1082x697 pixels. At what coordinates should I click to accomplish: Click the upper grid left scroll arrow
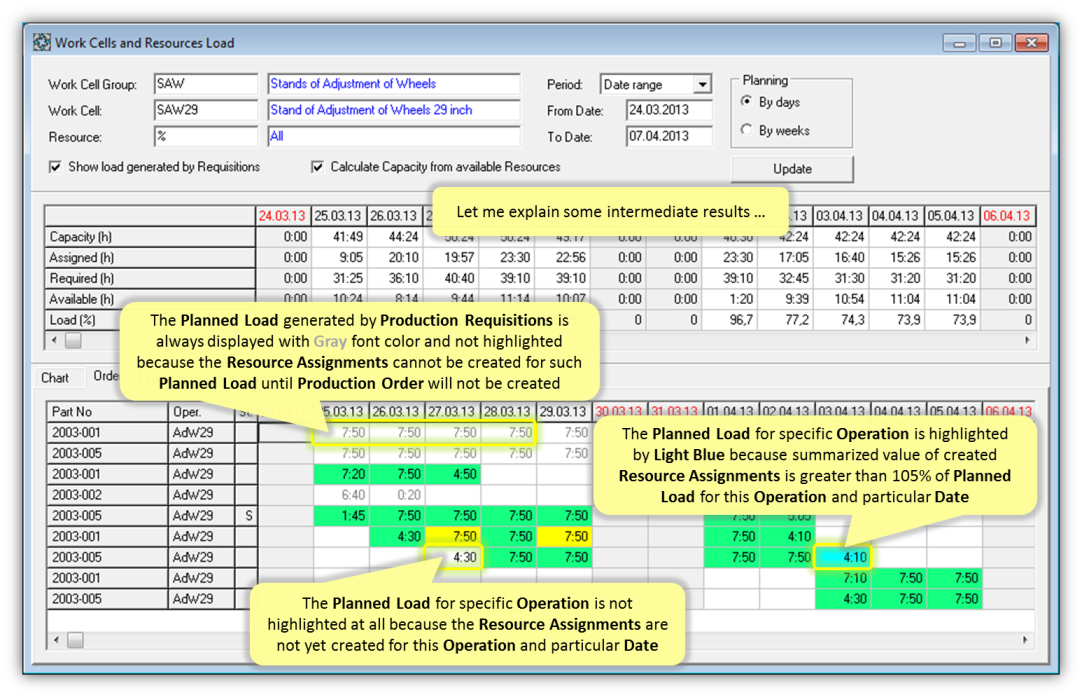55,340
